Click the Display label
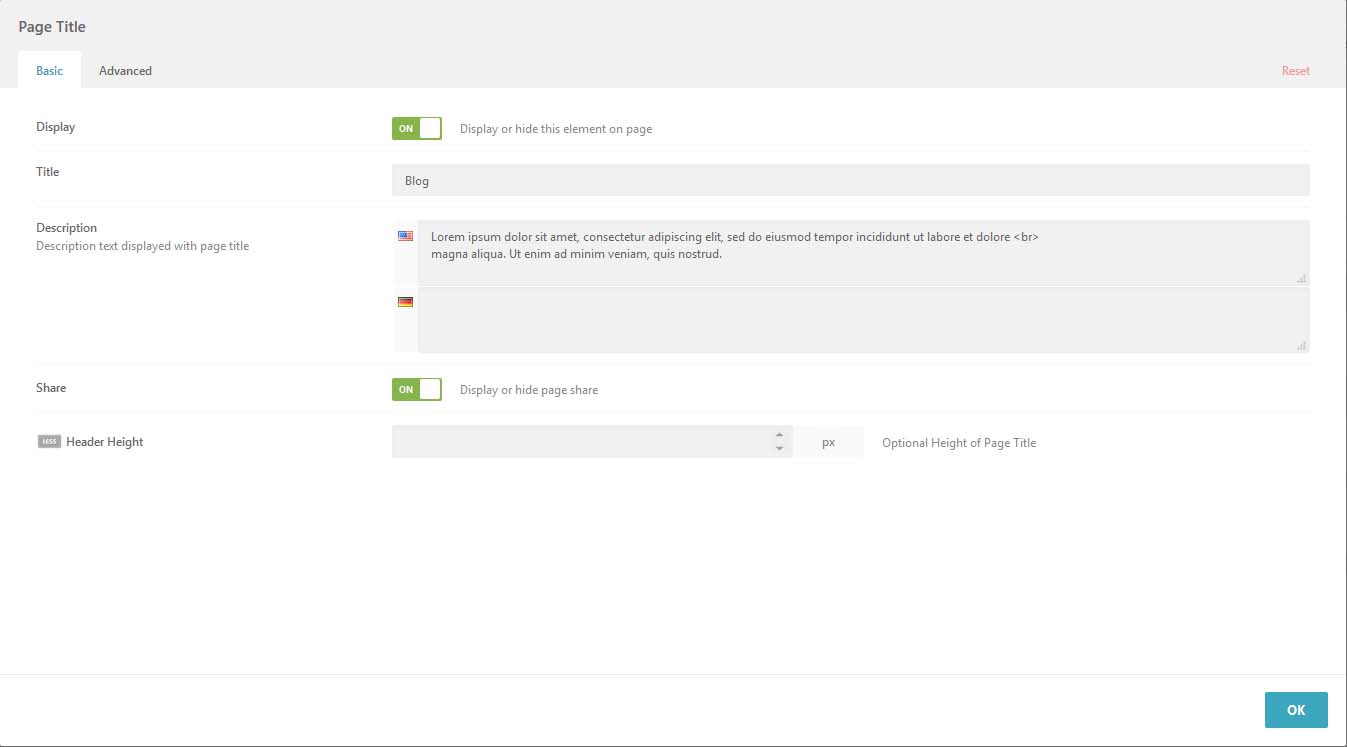1347x747 pixels. (x=55, y=127)
